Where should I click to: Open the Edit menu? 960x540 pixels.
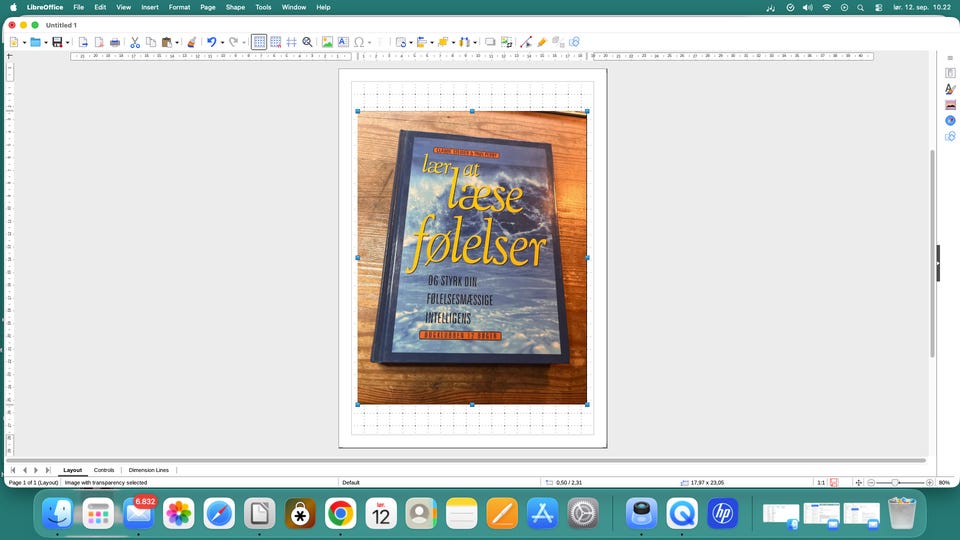(100, 7)
